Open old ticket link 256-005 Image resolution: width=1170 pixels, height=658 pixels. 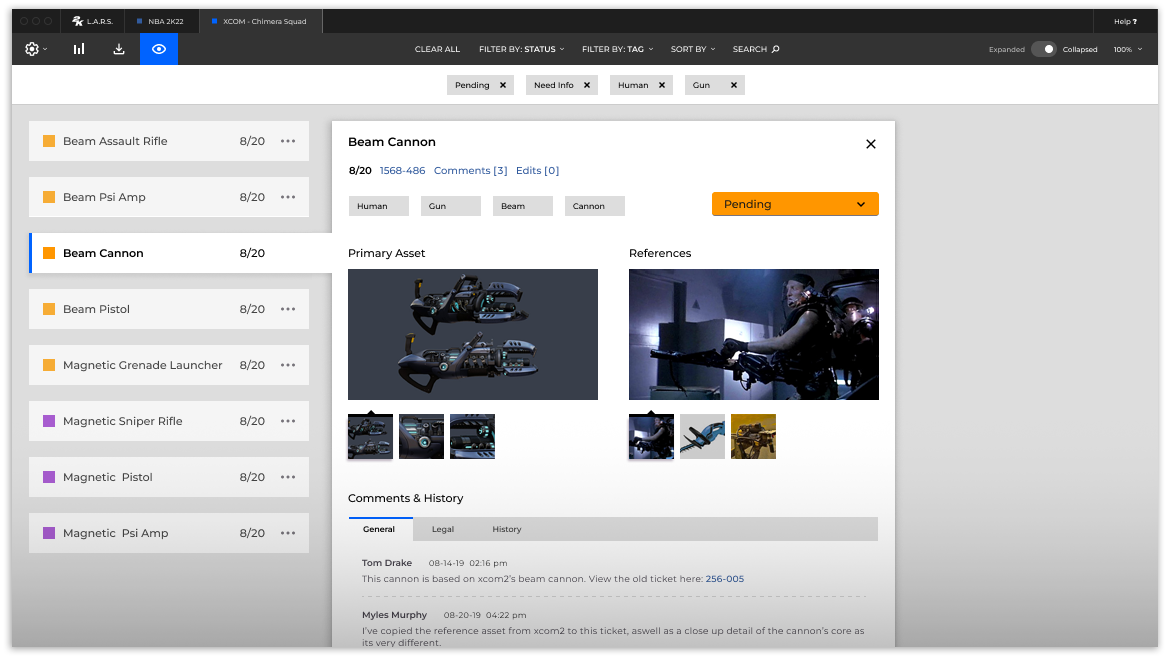725,579
